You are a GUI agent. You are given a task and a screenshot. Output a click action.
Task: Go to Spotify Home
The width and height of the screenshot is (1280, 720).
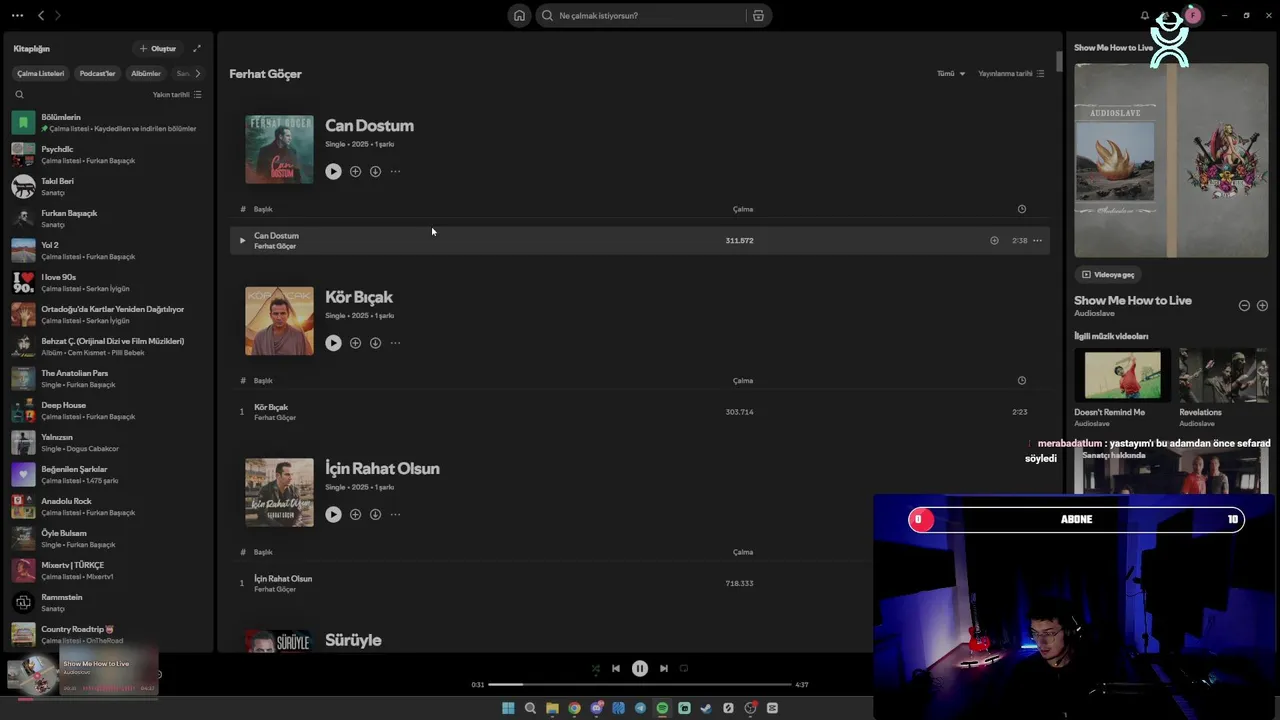tap(519, 15)
